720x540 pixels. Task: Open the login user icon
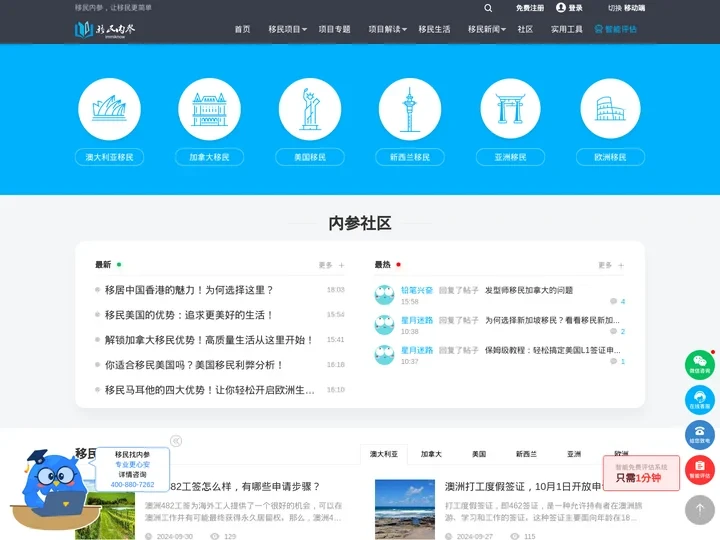click(560, 8)
